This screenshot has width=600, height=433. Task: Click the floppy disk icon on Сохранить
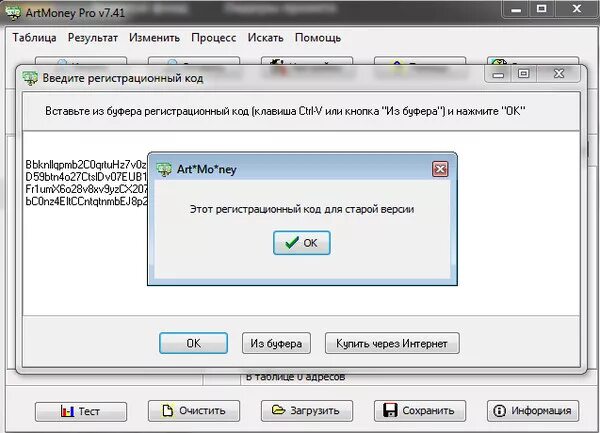click(x=390, y=410)
